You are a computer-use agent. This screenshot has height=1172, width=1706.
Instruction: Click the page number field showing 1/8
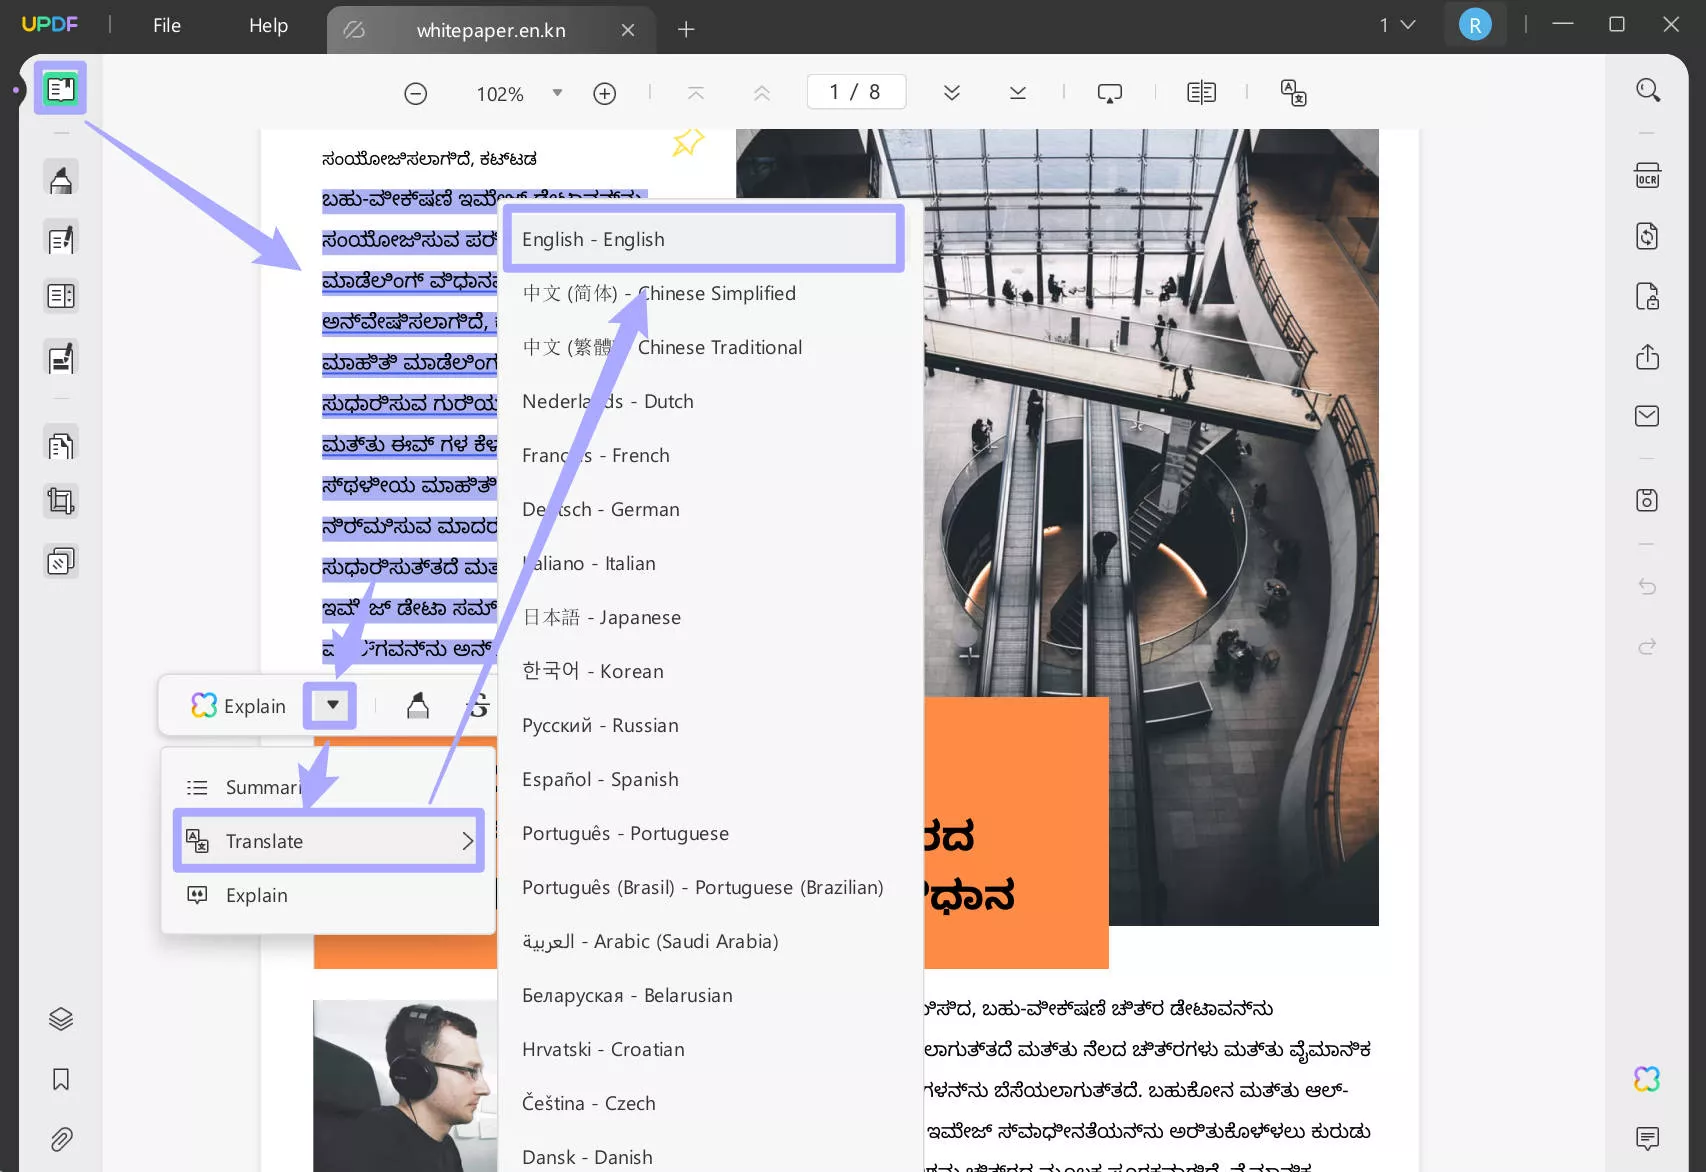[x=855, y=91]
